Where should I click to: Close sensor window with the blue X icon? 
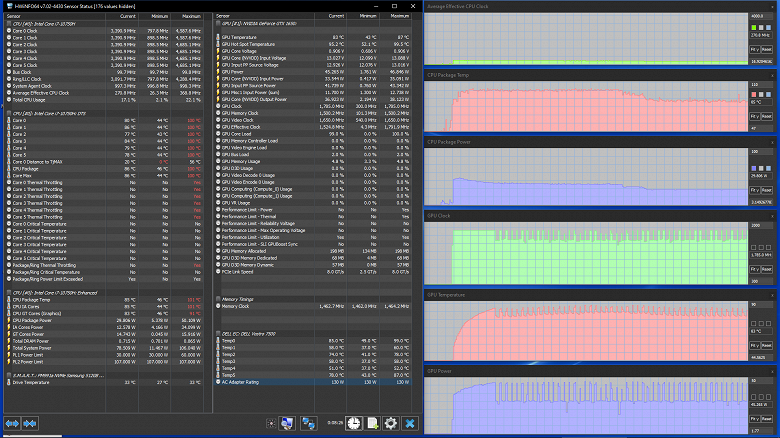(409, 424)
